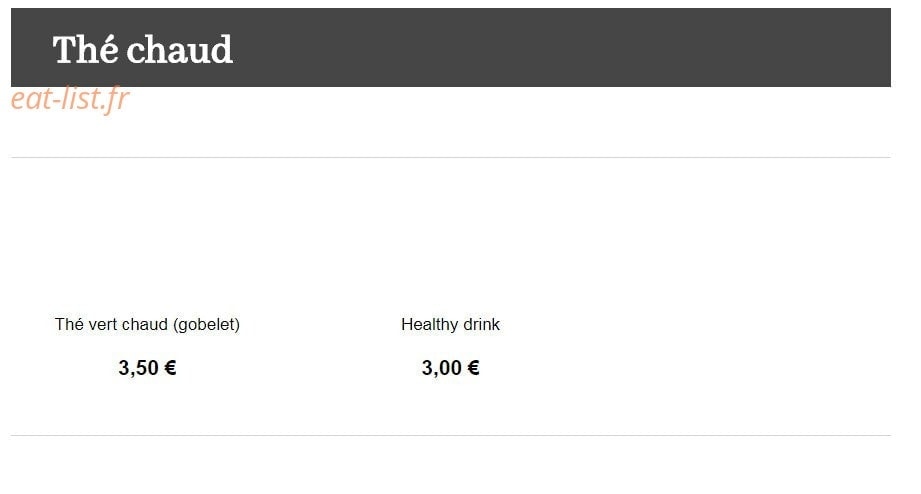Click the 3,50 € price
921x494 pixels.
(147, 368)
